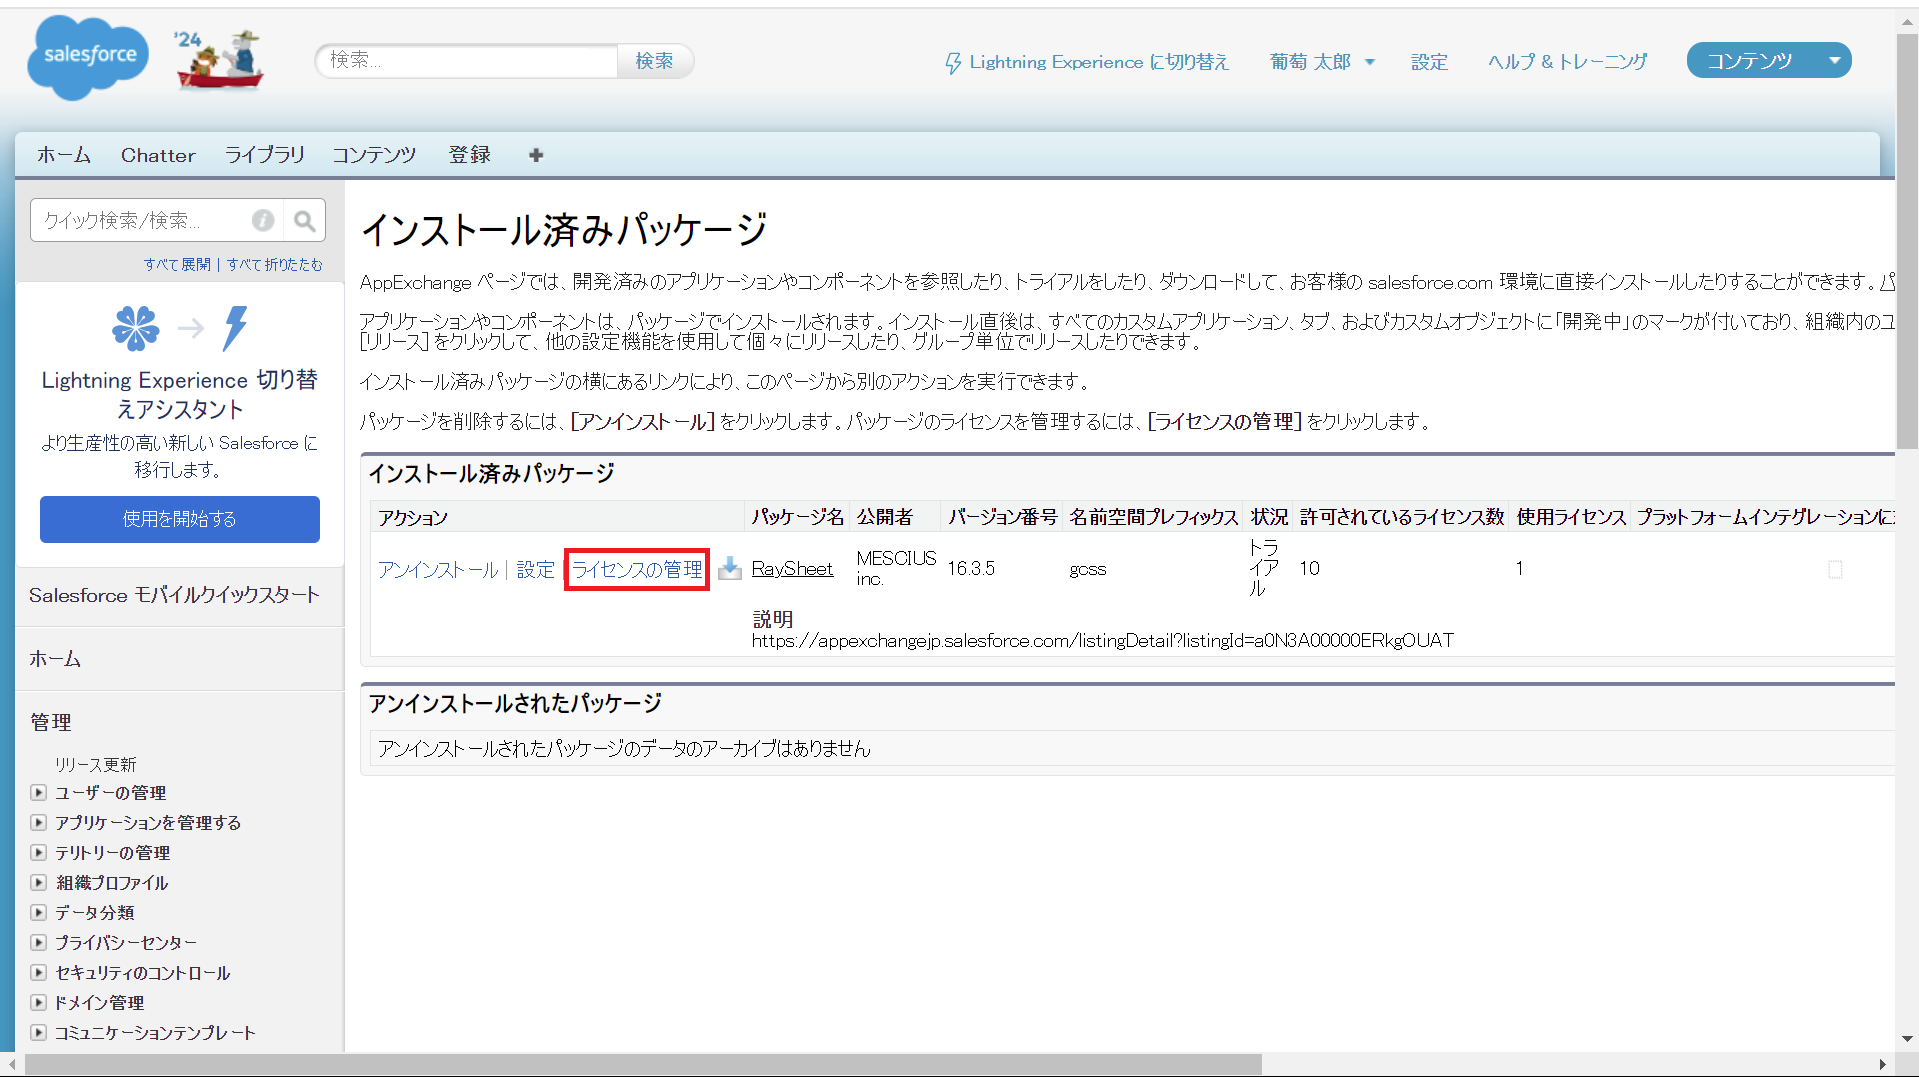Click the Salesforce cloud logo
The image size is (1919, 1077).
[88, 57]
